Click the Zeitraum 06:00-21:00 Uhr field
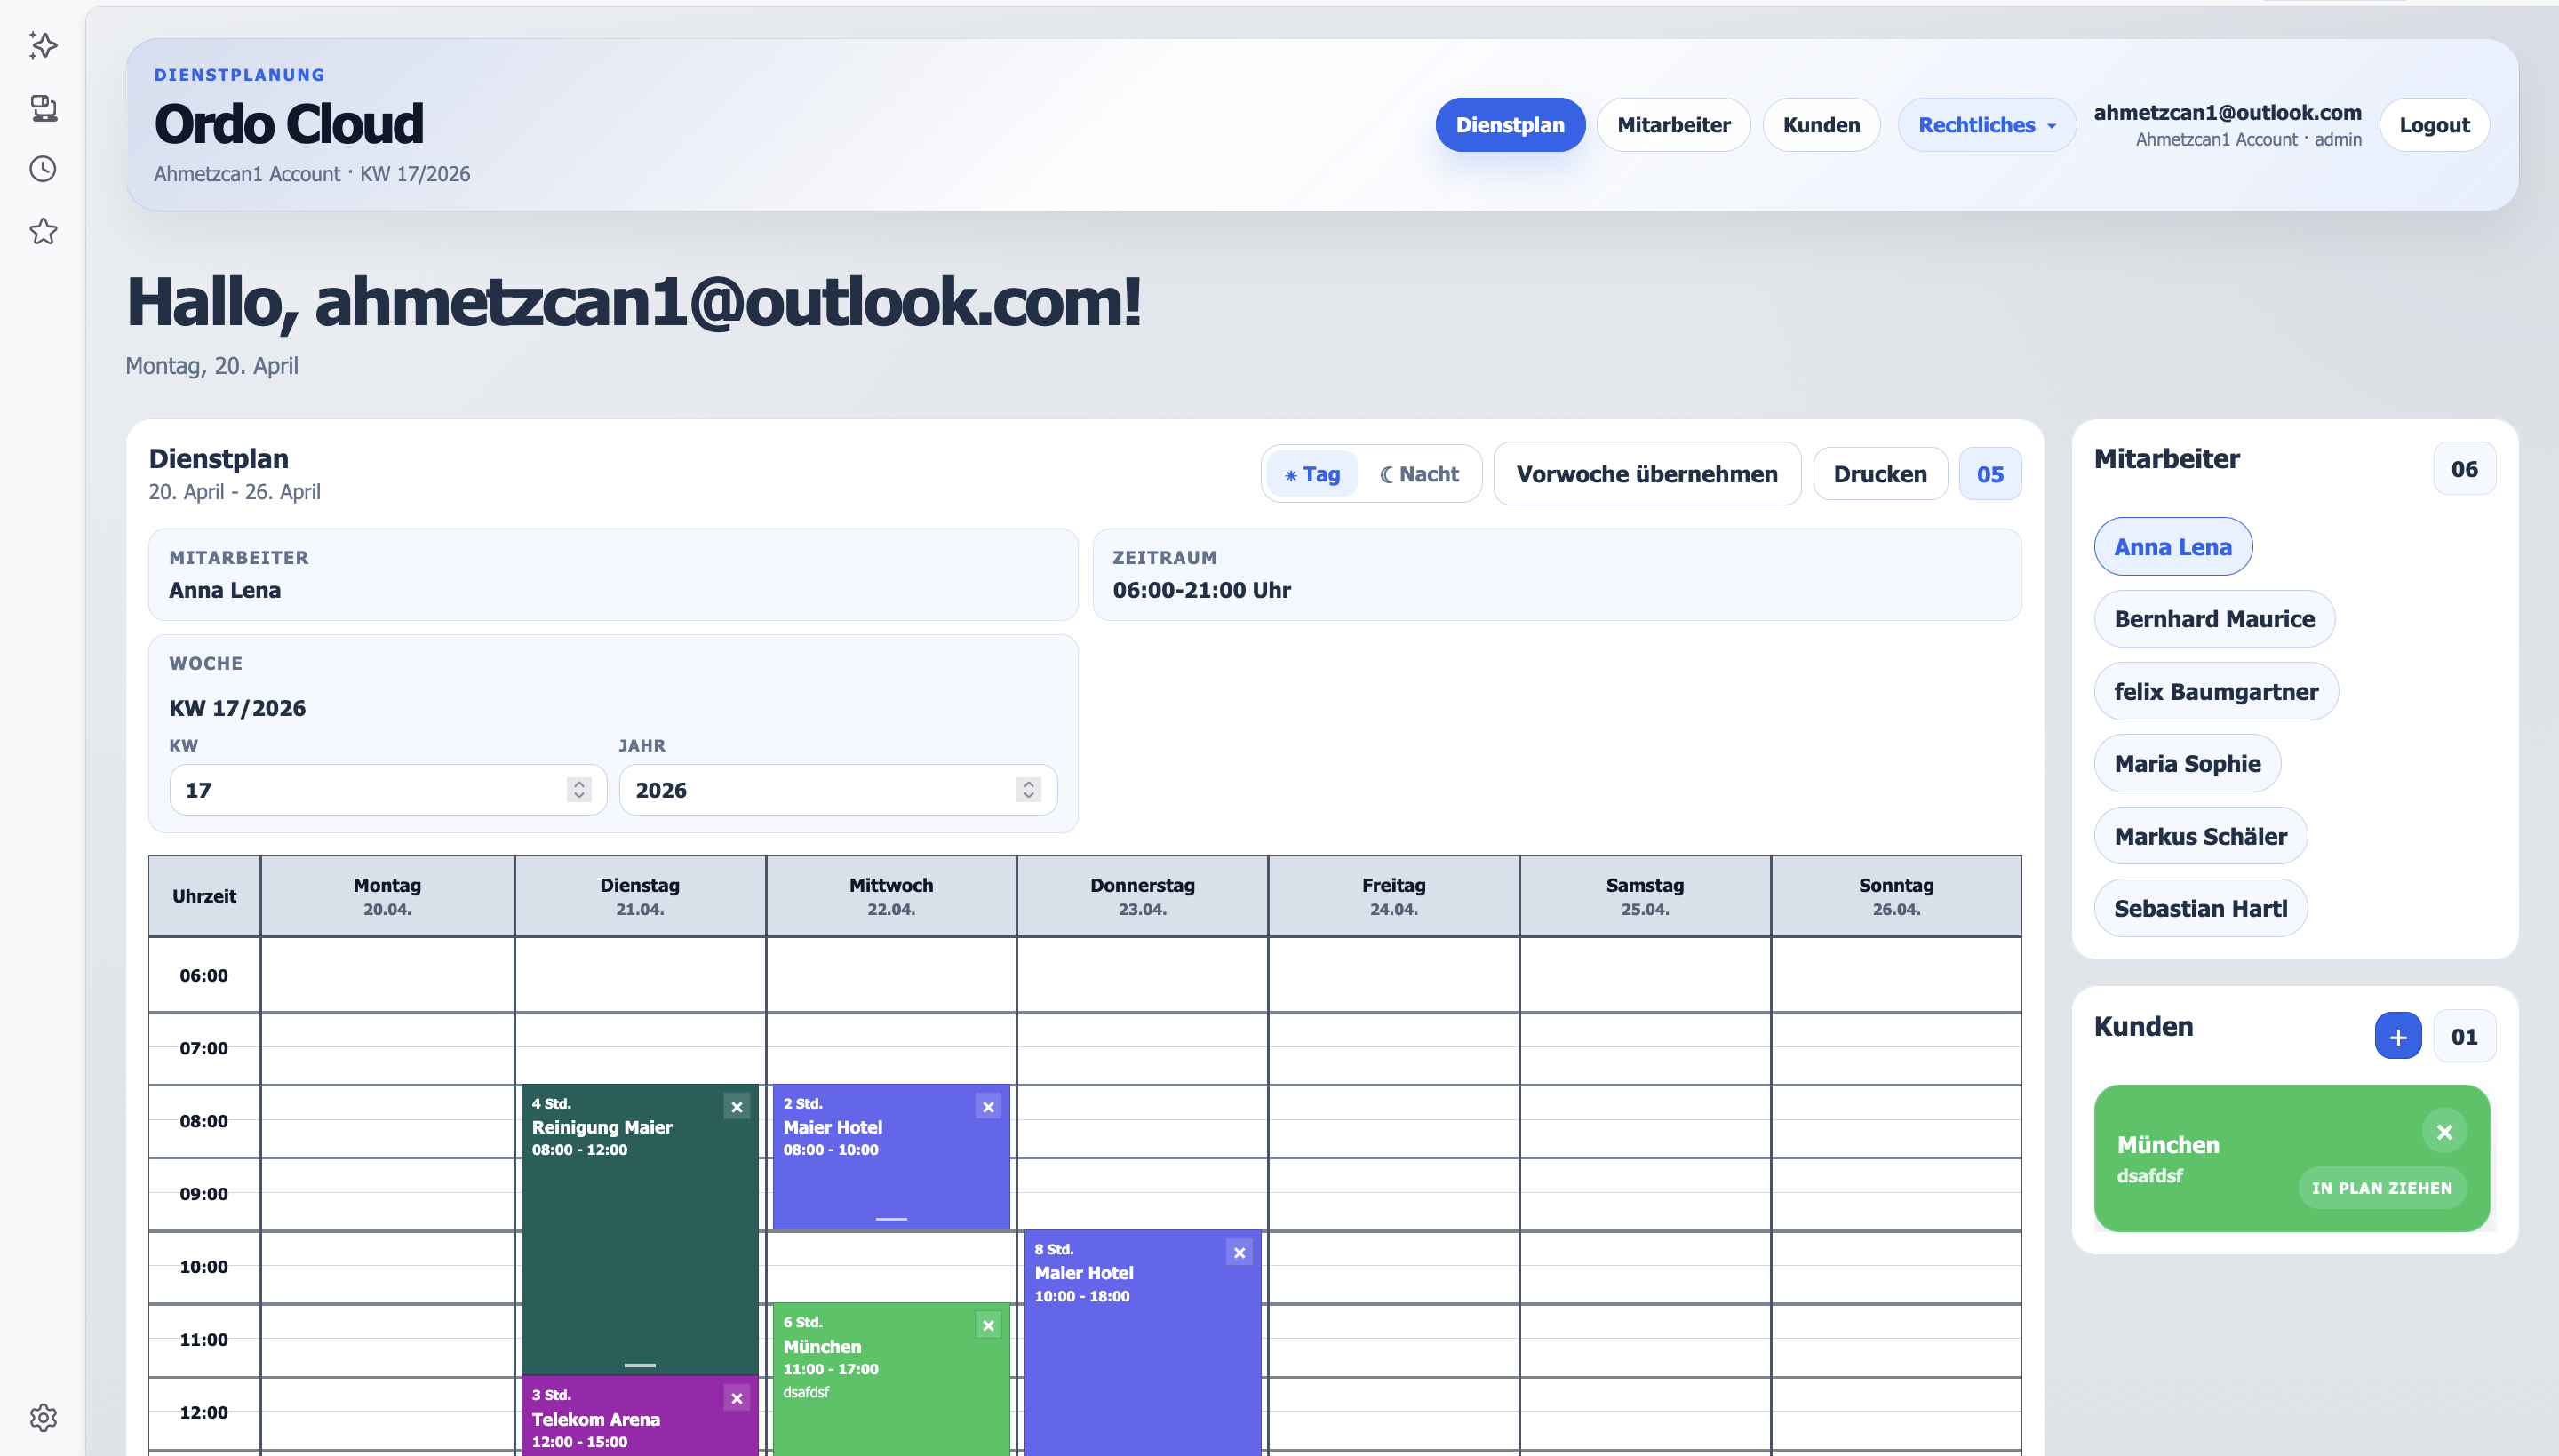This screenshot has width=2559, height=1456. (x=1557, y=575)
